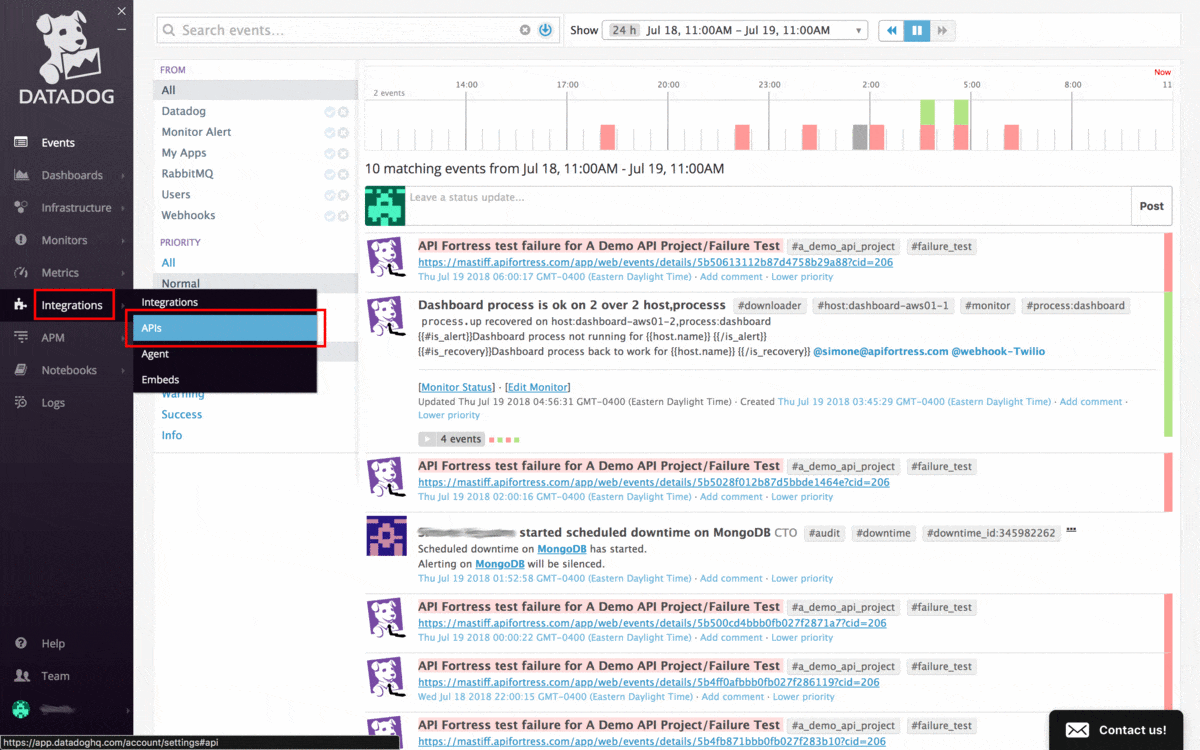Screen dimensions: 1200x750
Task: Click the Datadog logo
Action: coord(66,58)
